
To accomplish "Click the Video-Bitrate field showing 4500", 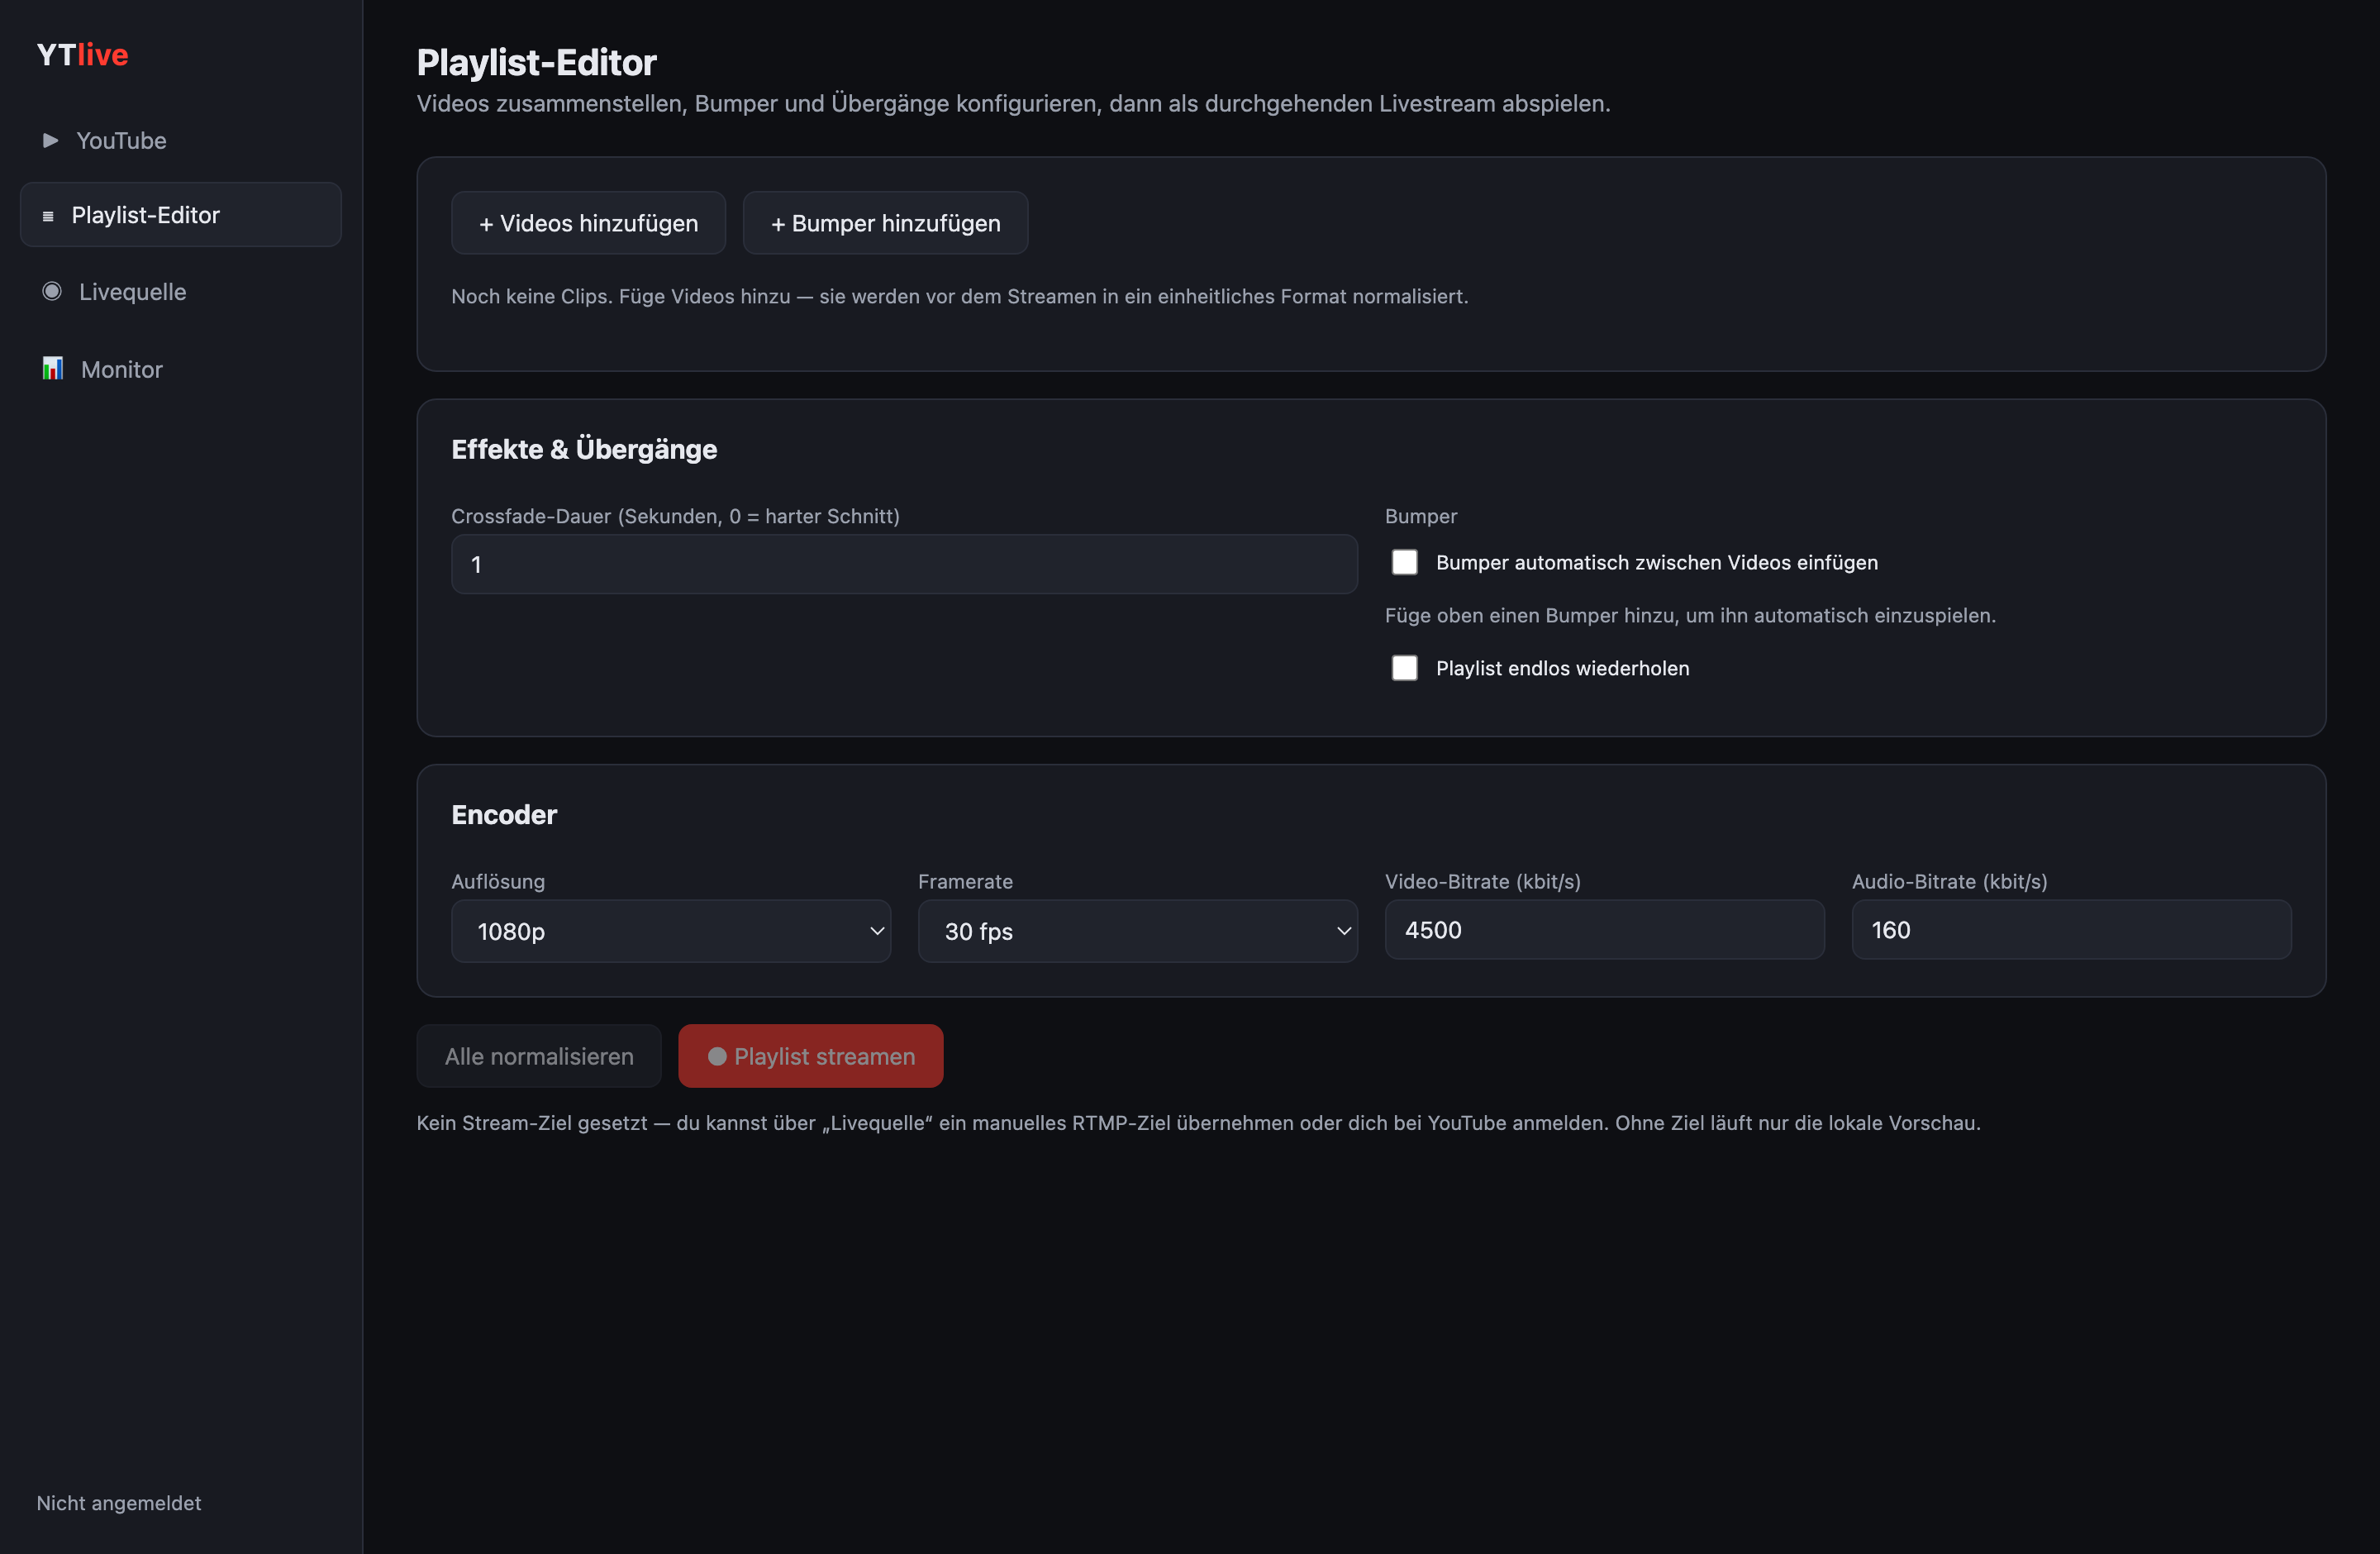I will coord(1604,930).
